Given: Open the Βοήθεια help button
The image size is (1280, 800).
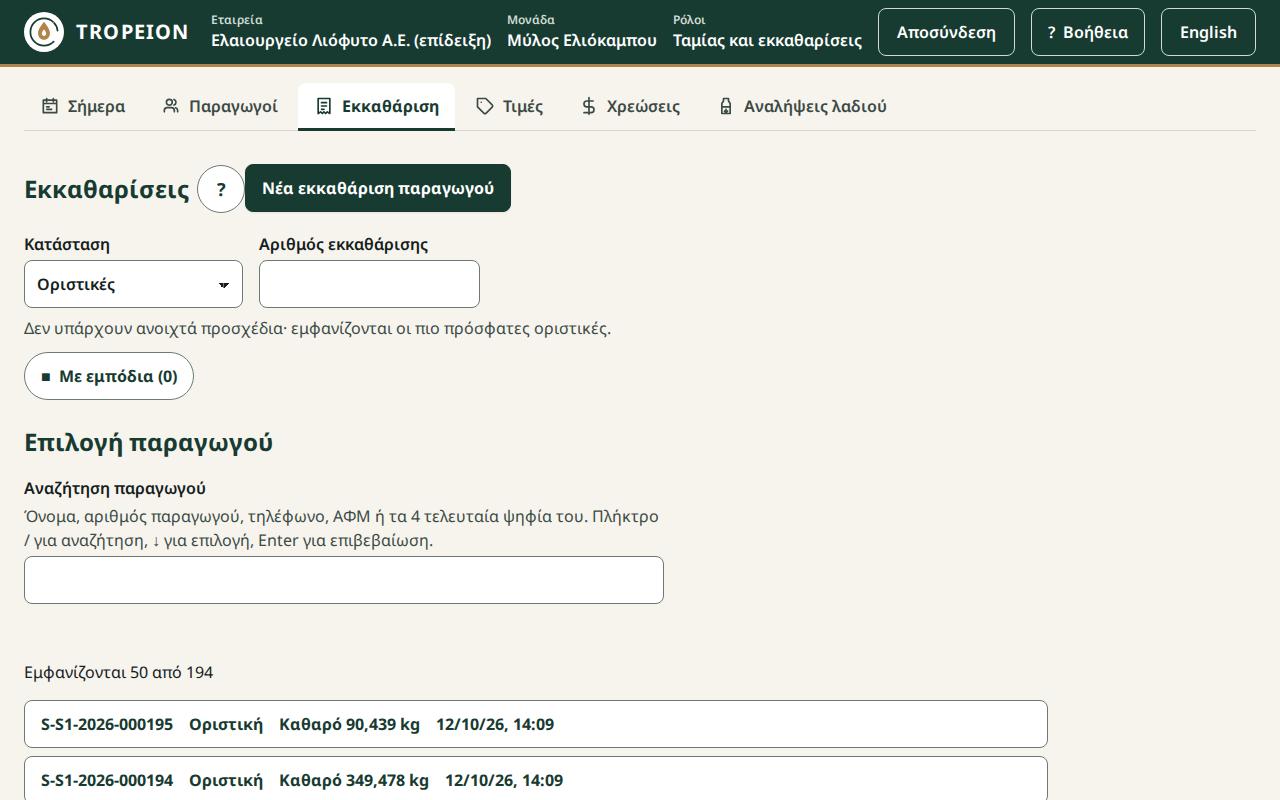Looking at the screenshot, I should [x=1087, y=32].
